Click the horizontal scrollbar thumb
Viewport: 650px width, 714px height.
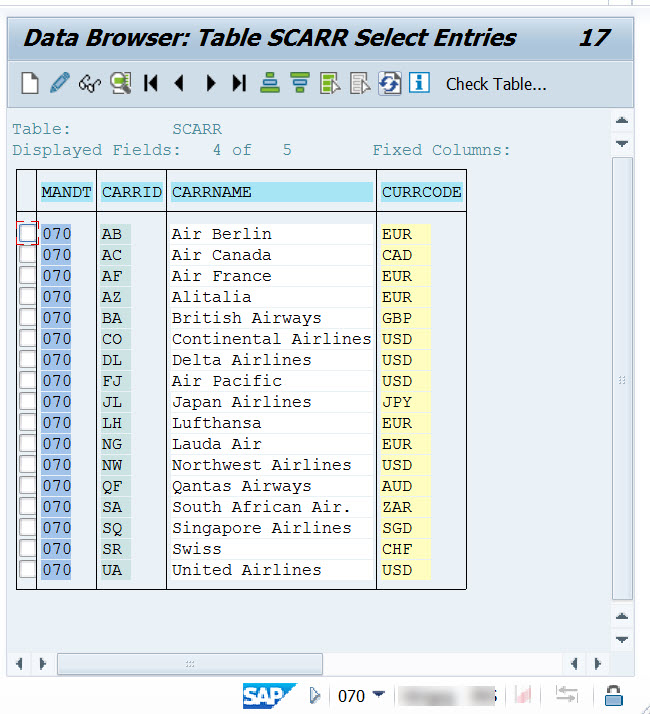189,664
